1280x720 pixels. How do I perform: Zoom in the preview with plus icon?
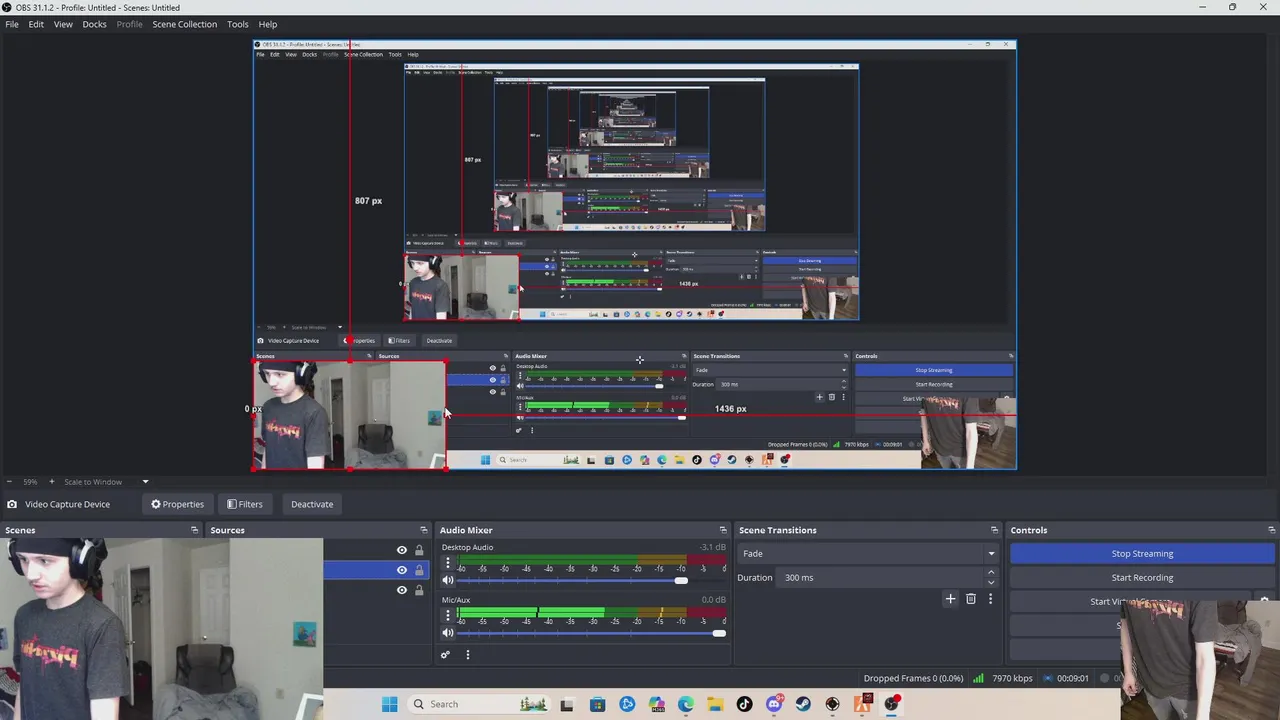(51, 482)
